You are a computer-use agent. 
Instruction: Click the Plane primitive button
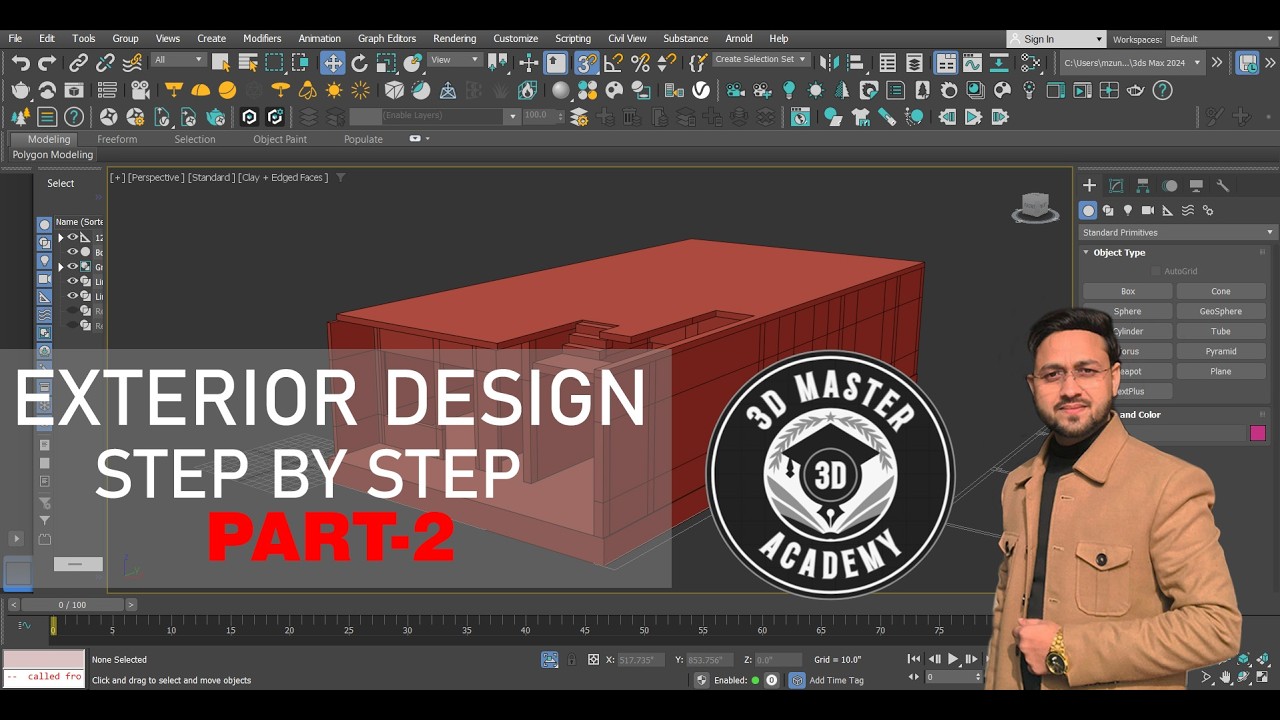(1221, 371)
